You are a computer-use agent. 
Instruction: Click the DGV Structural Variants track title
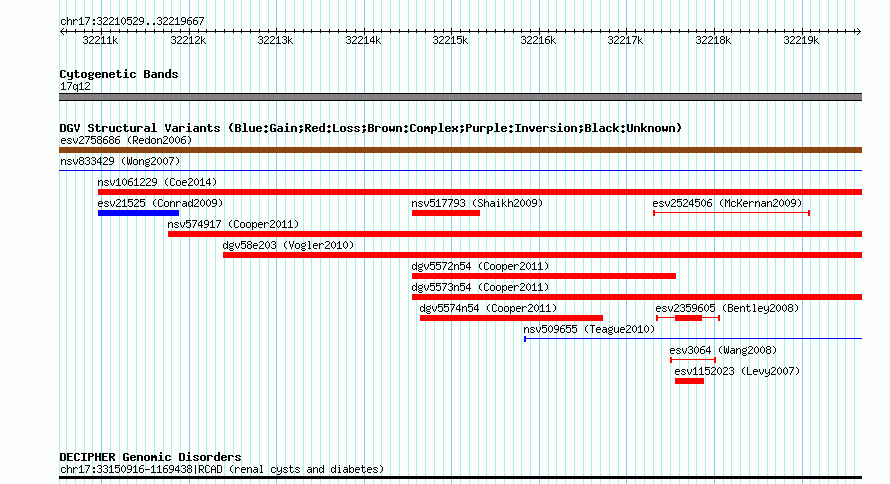[370, 128]
